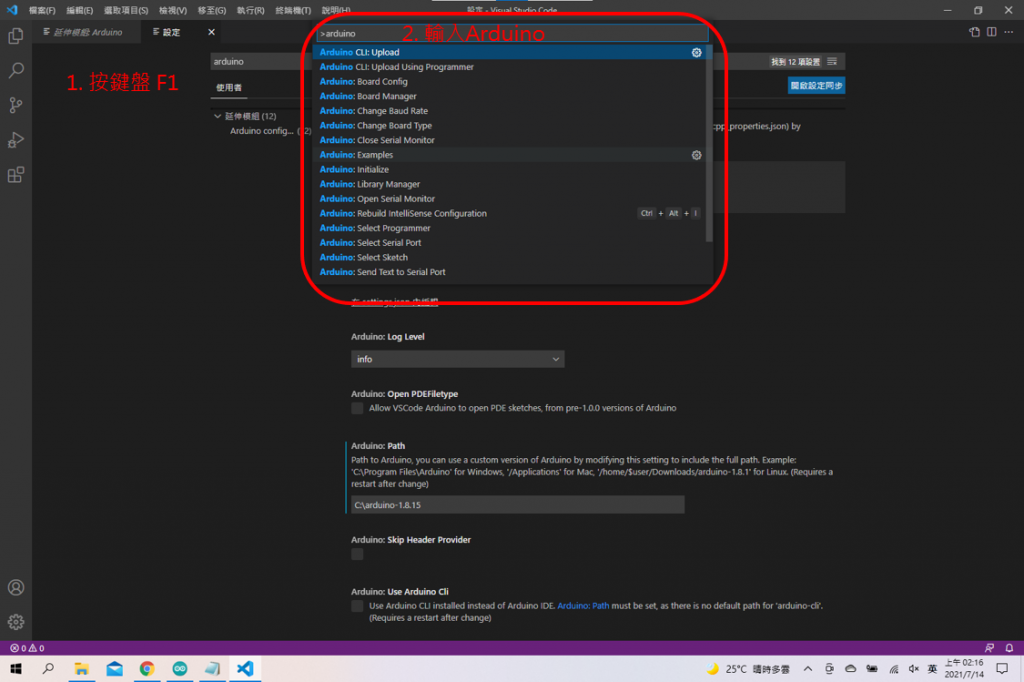Open the Explorer view in the activity bar
Screen dimensions: 1024x682
coord(16,35)
